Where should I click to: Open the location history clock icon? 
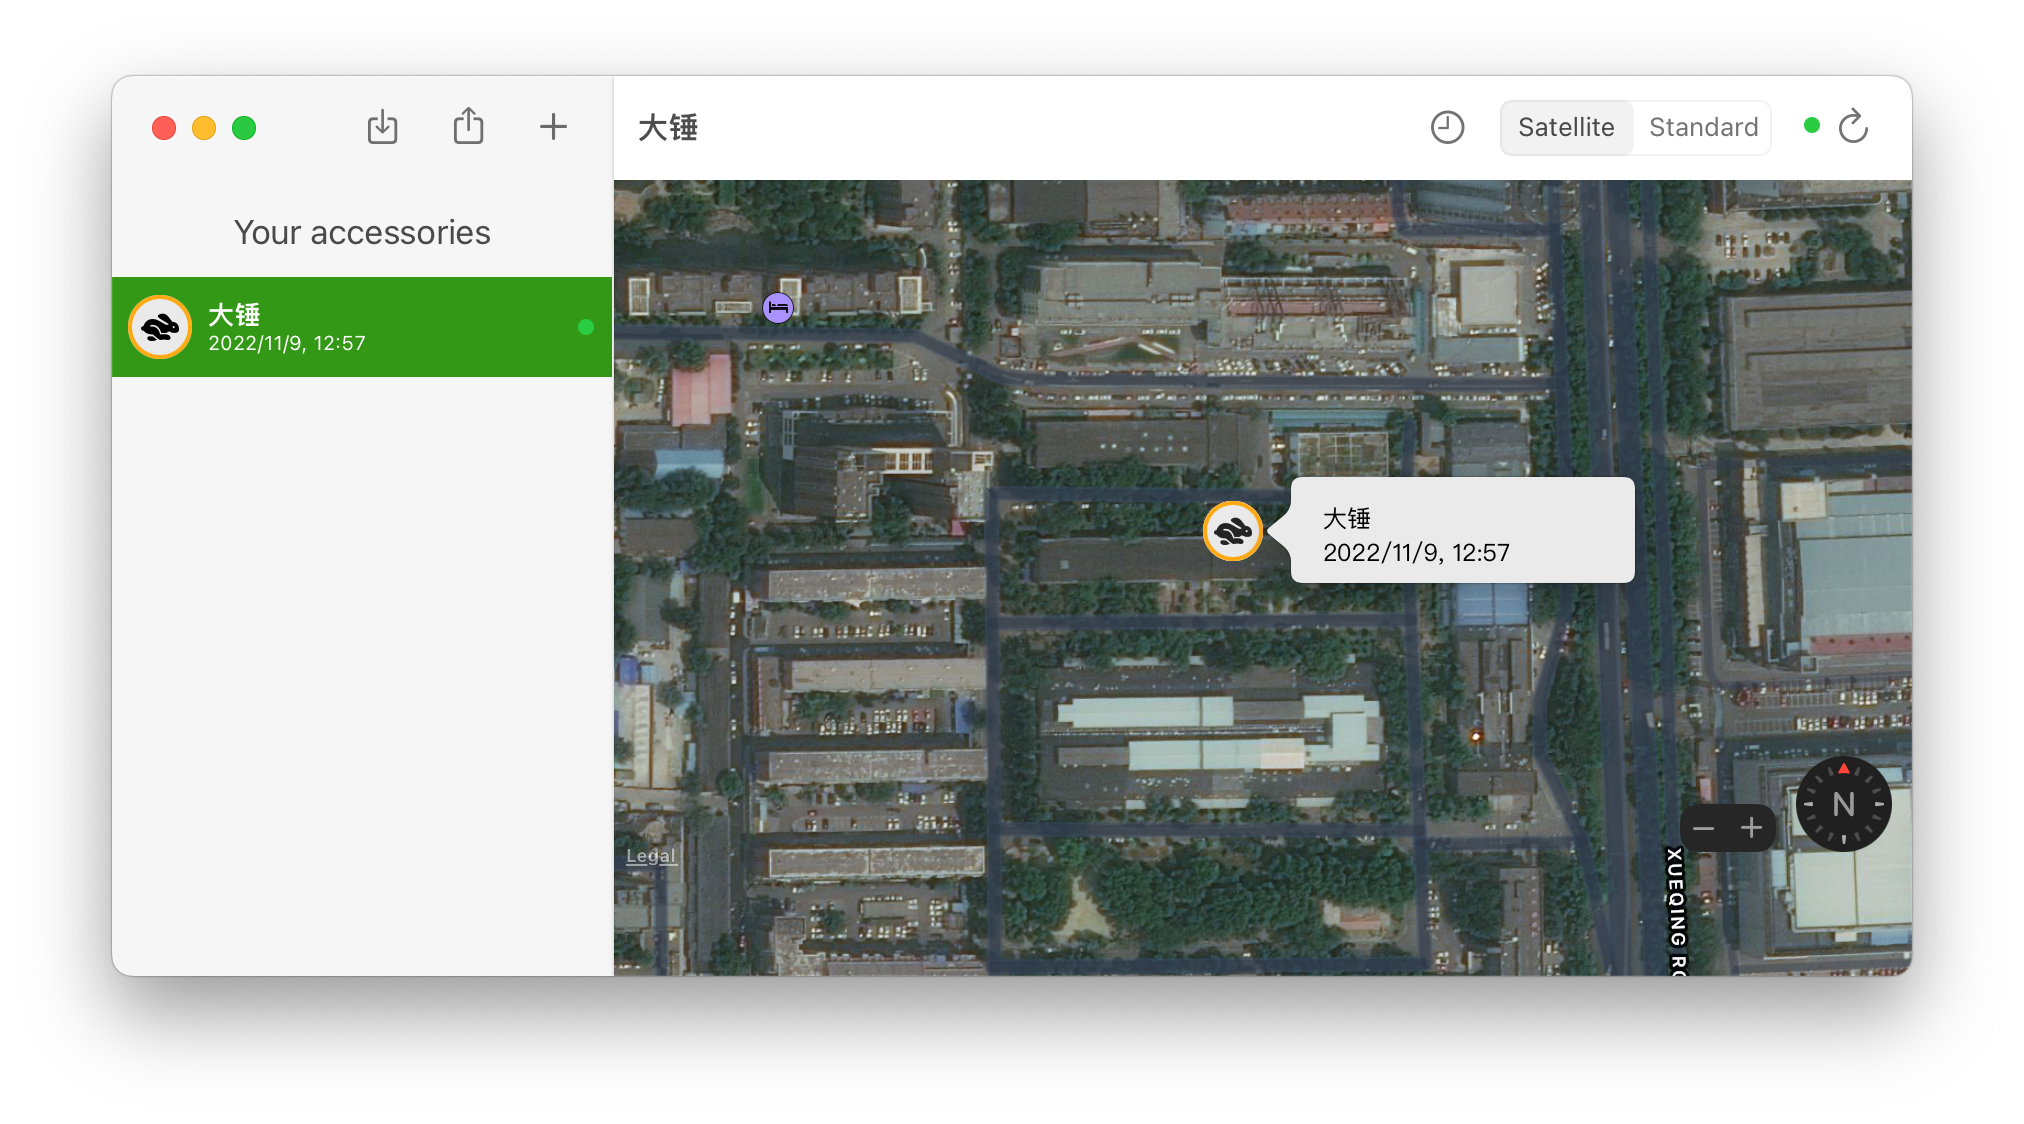(x=1447, y=127)
